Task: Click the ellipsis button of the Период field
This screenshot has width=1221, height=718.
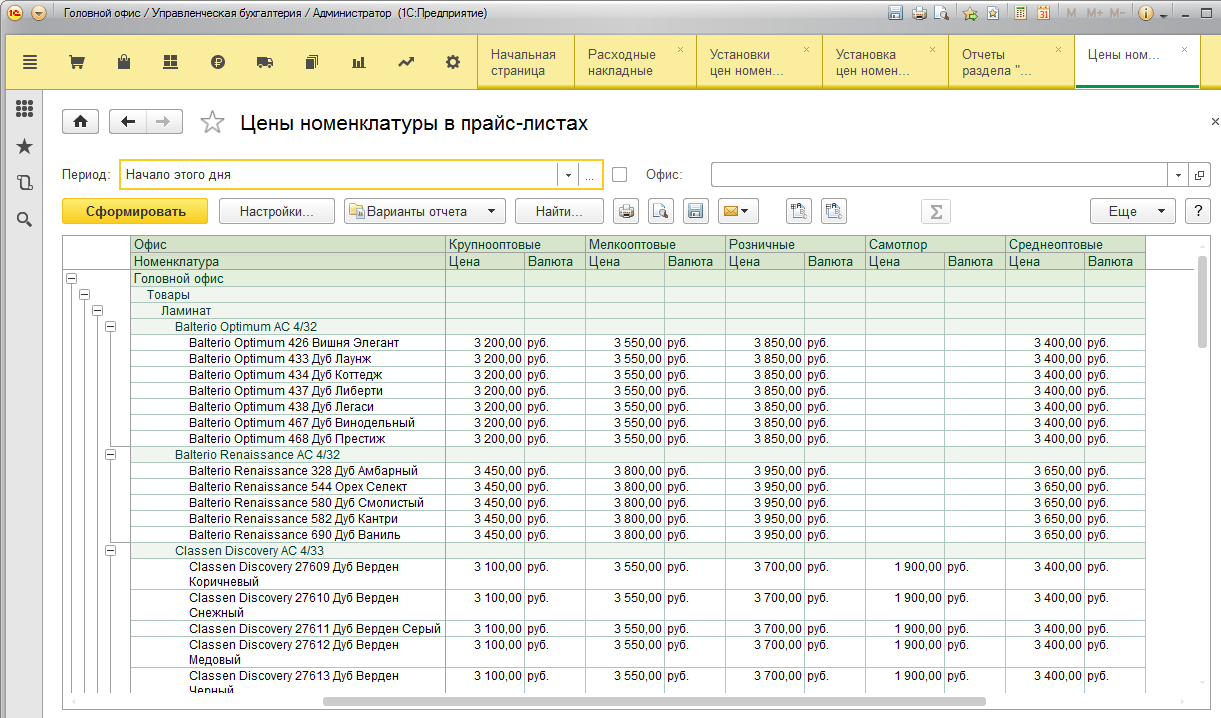Action: click(590, 175)
